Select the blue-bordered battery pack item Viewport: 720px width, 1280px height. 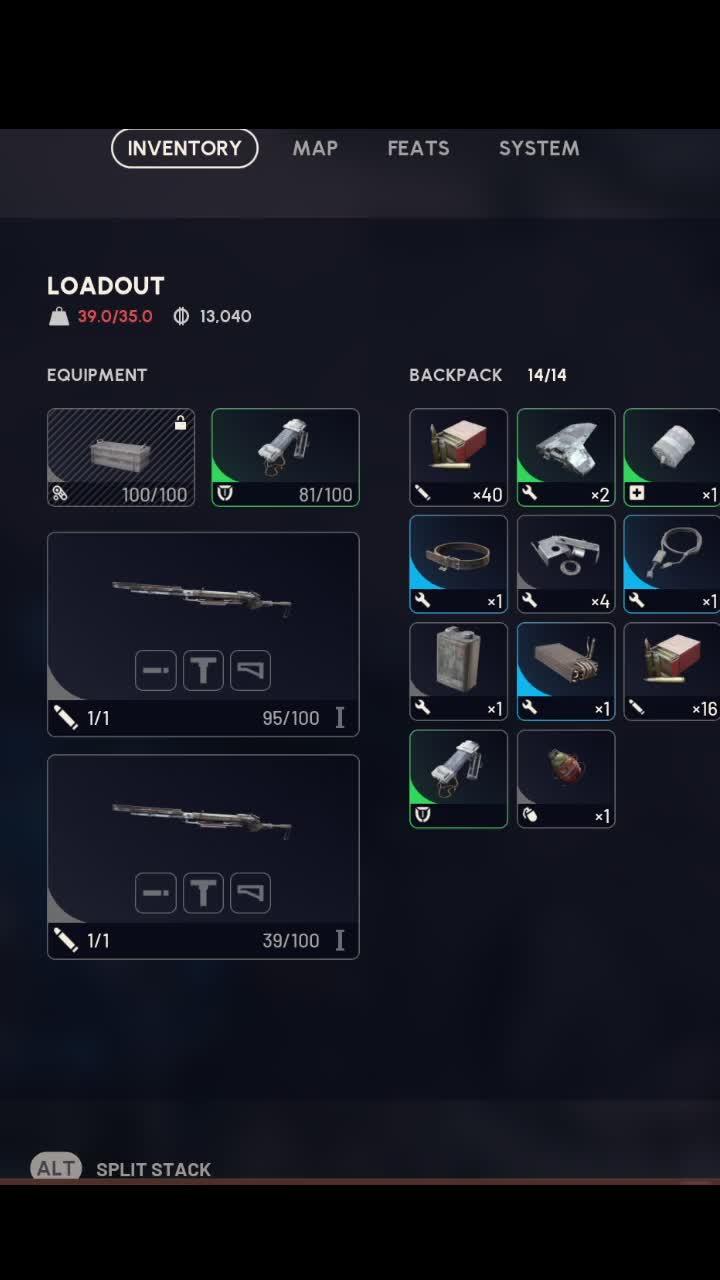pyautogui.click(x=566, y=671)
